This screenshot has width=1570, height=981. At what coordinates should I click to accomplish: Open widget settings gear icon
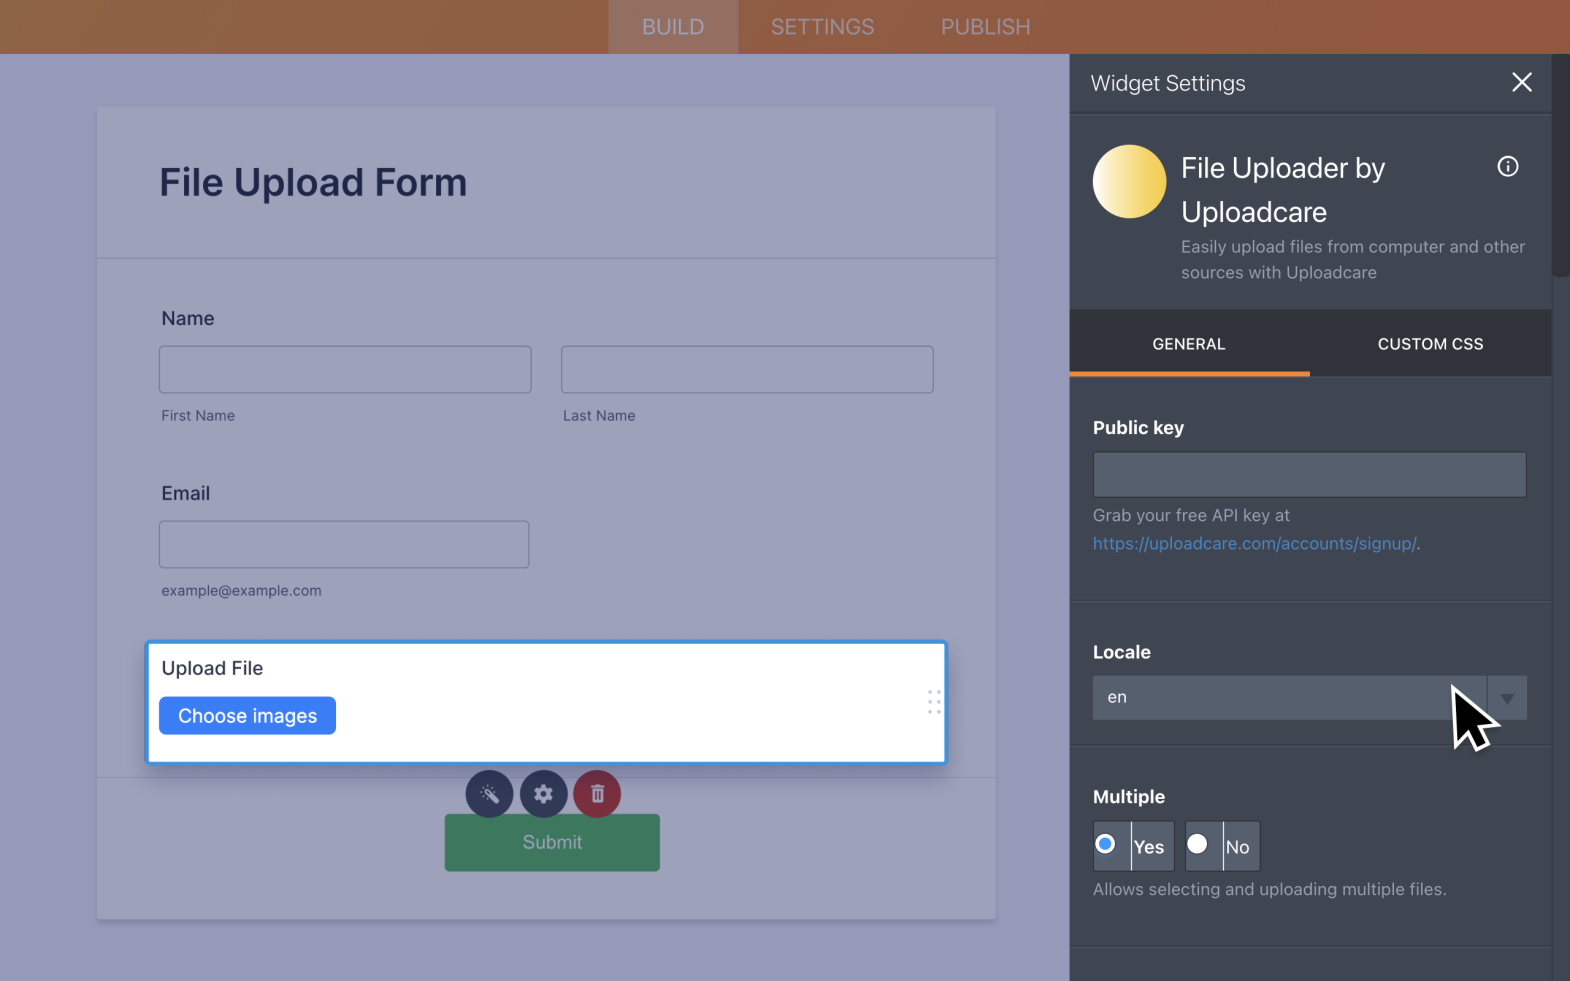(543, 794)
